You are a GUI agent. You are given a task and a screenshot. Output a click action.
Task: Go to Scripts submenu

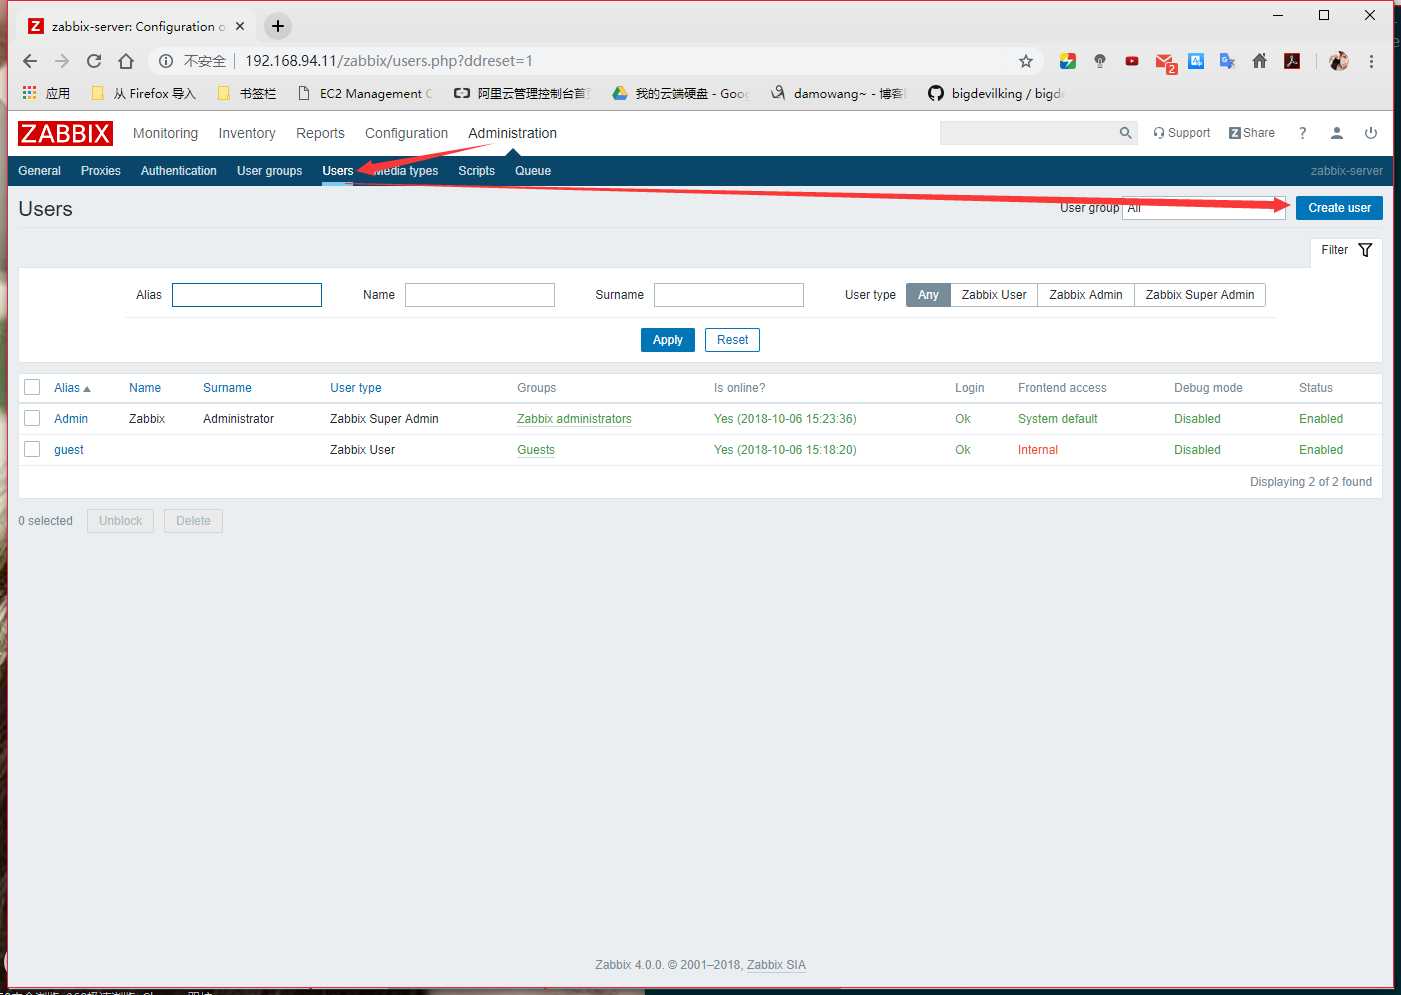click(x=476, y=171)
